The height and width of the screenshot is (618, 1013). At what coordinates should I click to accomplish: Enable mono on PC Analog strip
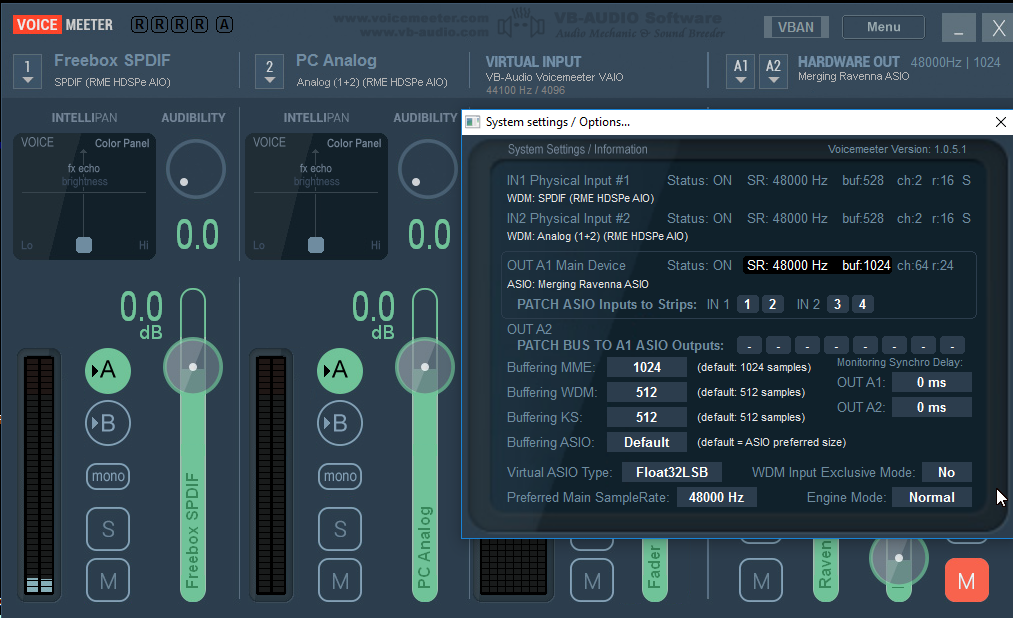340,477
